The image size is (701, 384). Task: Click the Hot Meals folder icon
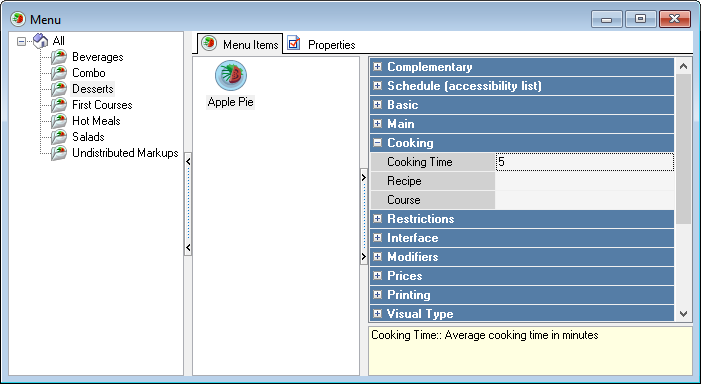tap(59, 121)
